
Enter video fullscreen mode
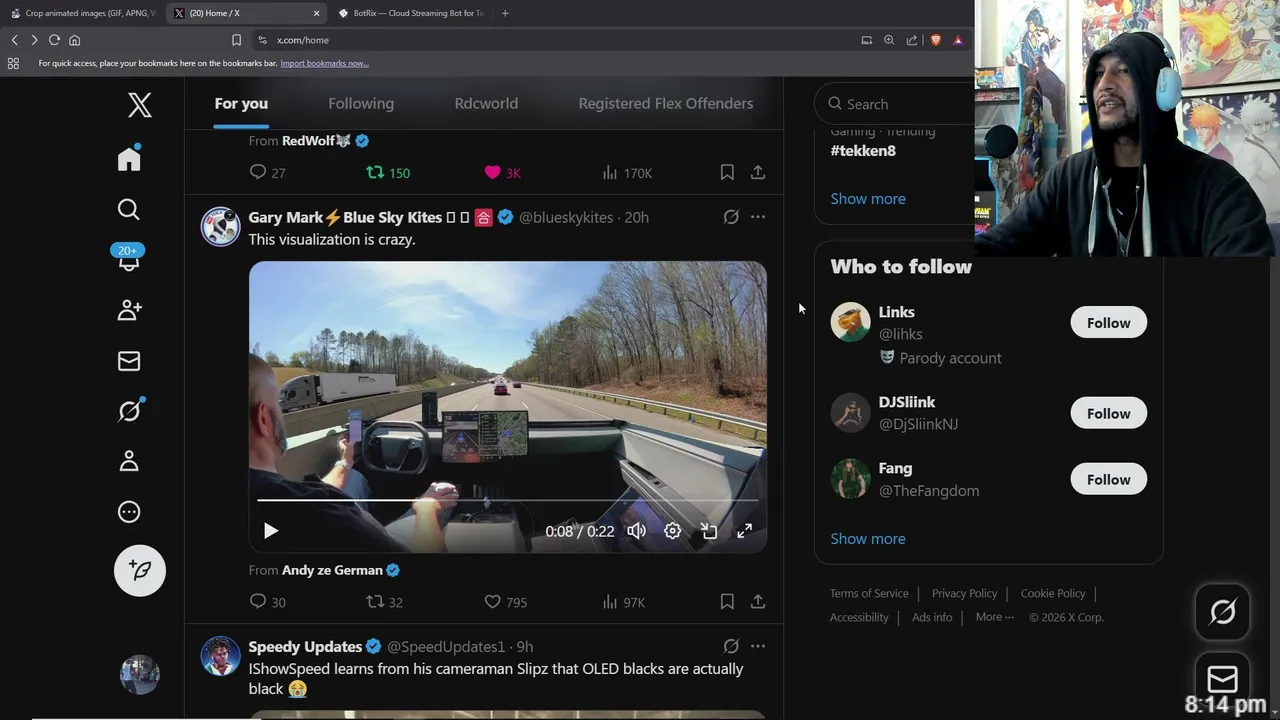click(745, 531)
